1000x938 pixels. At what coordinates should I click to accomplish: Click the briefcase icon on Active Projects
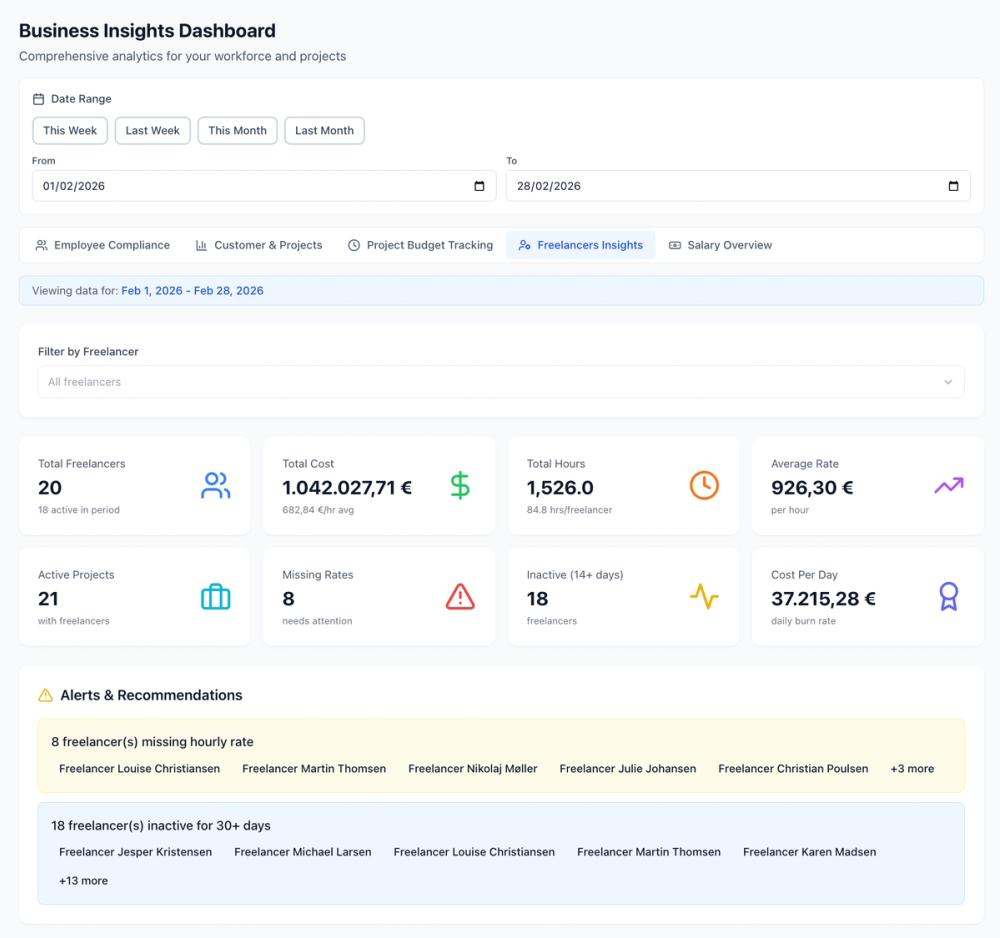click(x=216, y=597)
